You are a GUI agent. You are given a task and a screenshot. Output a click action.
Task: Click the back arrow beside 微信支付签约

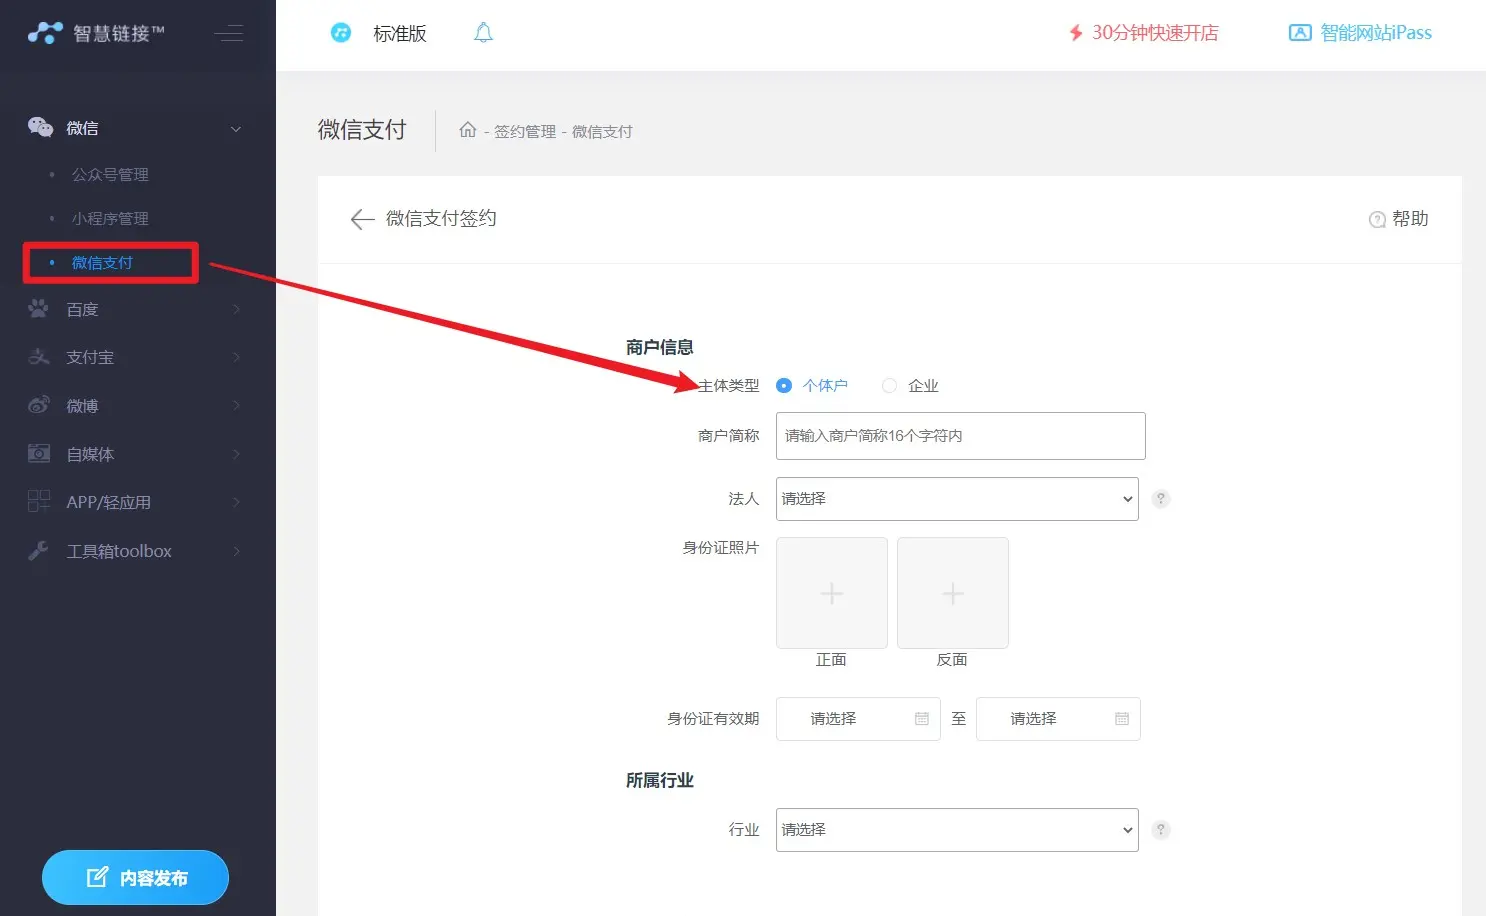362,219
